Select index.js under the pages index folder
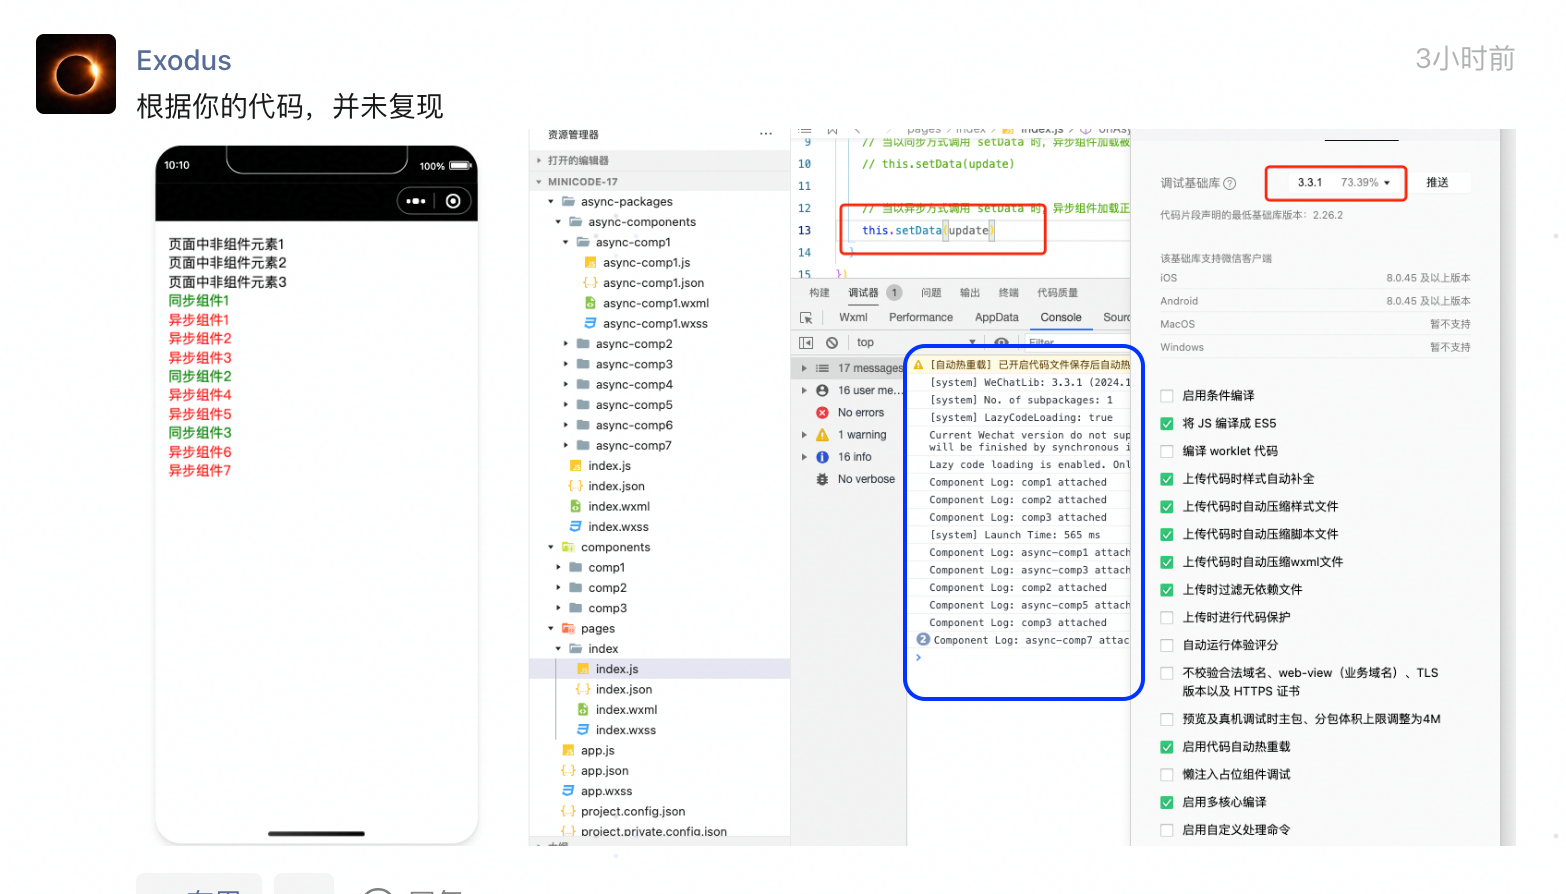 tap(617, 669)
